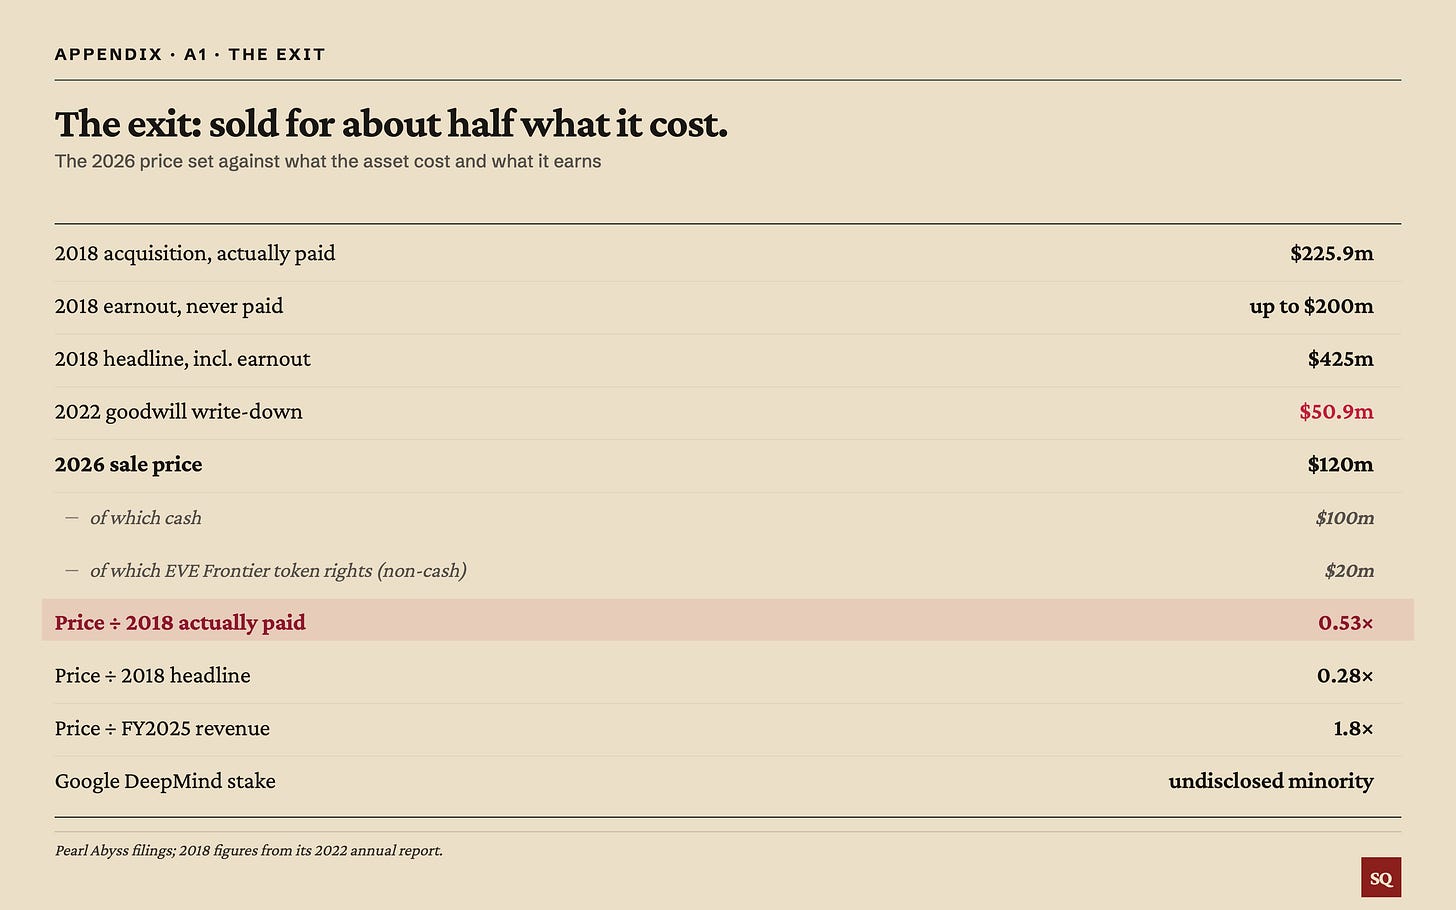Select the '2022 goodwill write-down' label

(179, 412)
